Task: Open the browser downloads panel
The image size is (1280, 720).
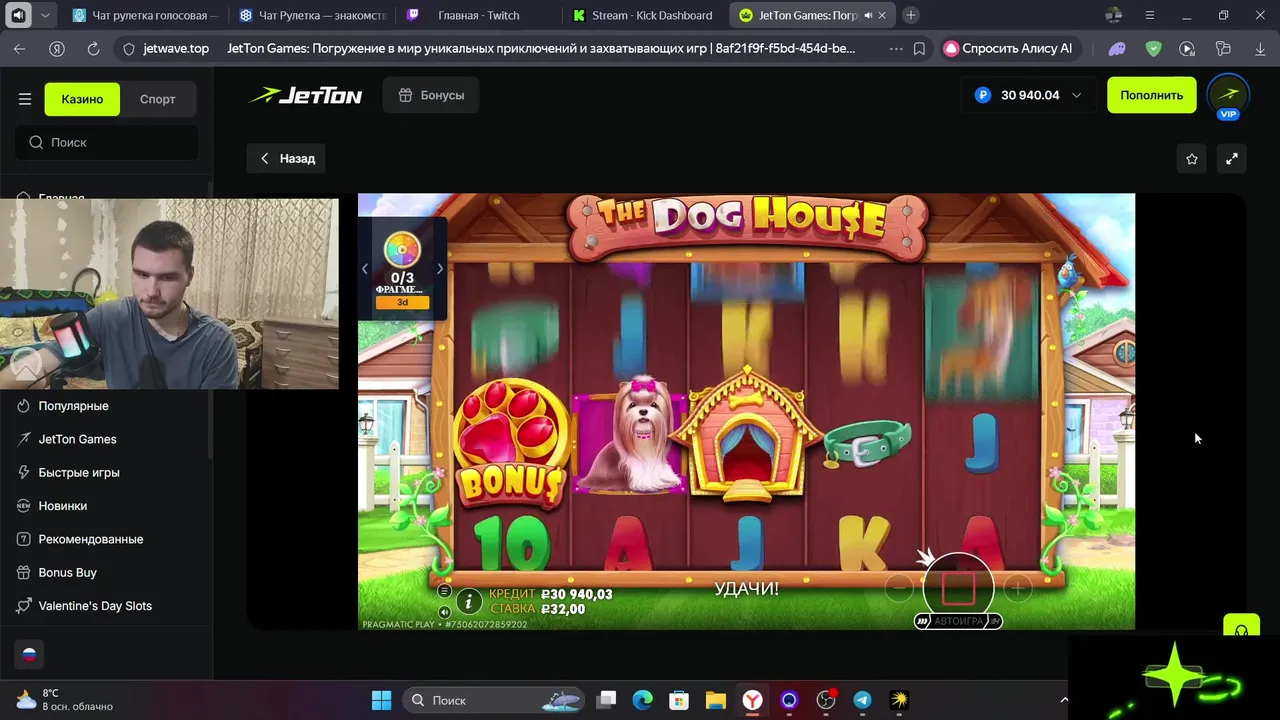Action: [1259, 48]
